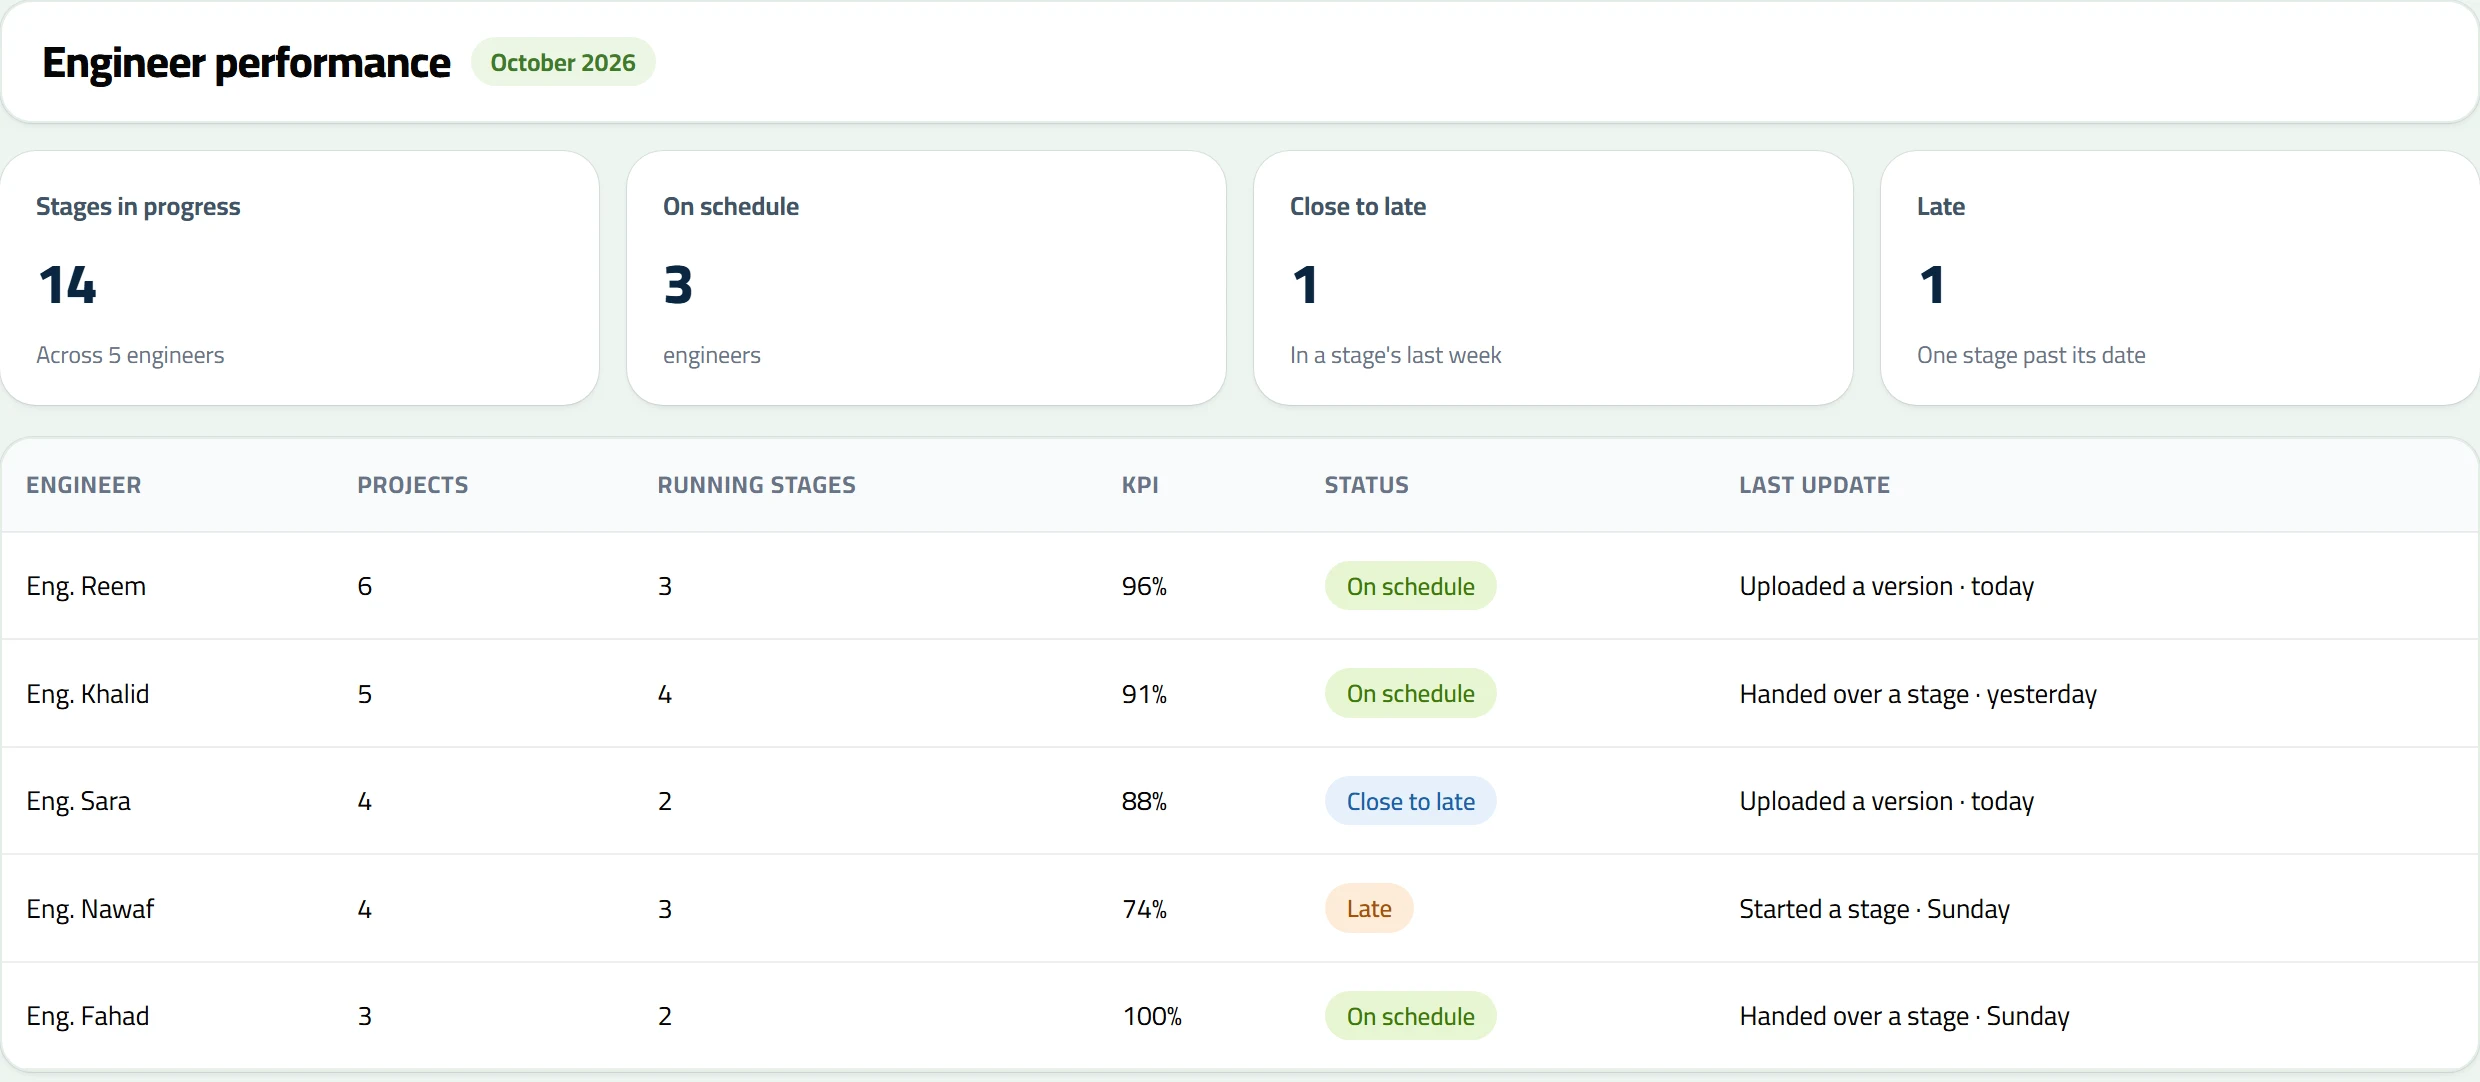Viewport: 2480px width, 1082px height.
Task: Click Eng. Fahad's On schedule status pill
Action: pyautogui.click(x=1410, y=1016)
